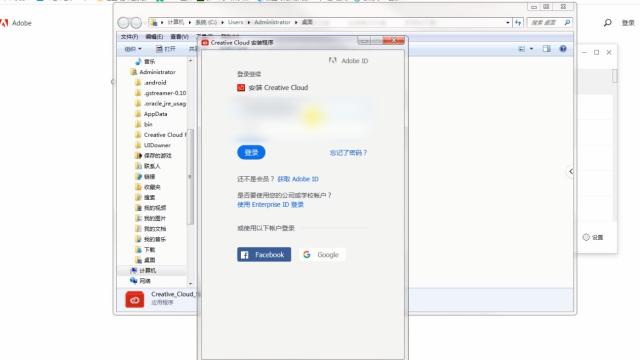Click the Explorer search magnifier icon
Screen dimensions: 640x360
pyautogui.click(x=567, y=22)
